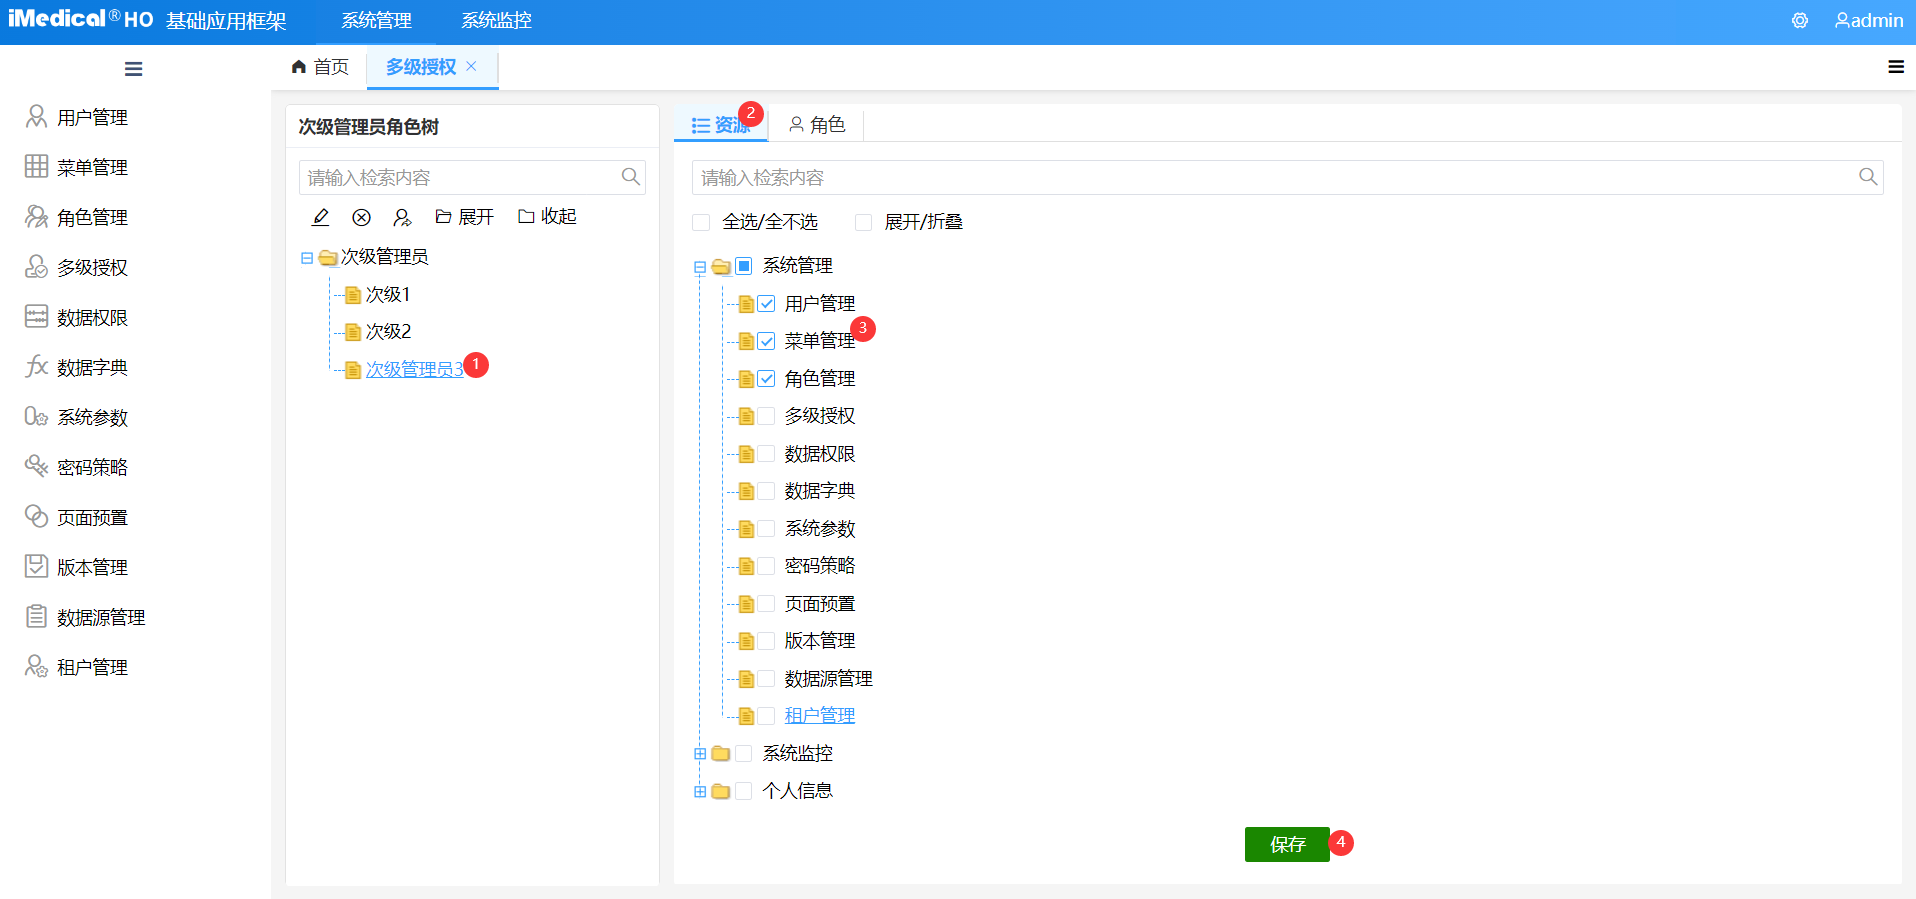Toggle the 展开/折叠 checkbox
The image size is (1916, 899).
pos(863,222)
